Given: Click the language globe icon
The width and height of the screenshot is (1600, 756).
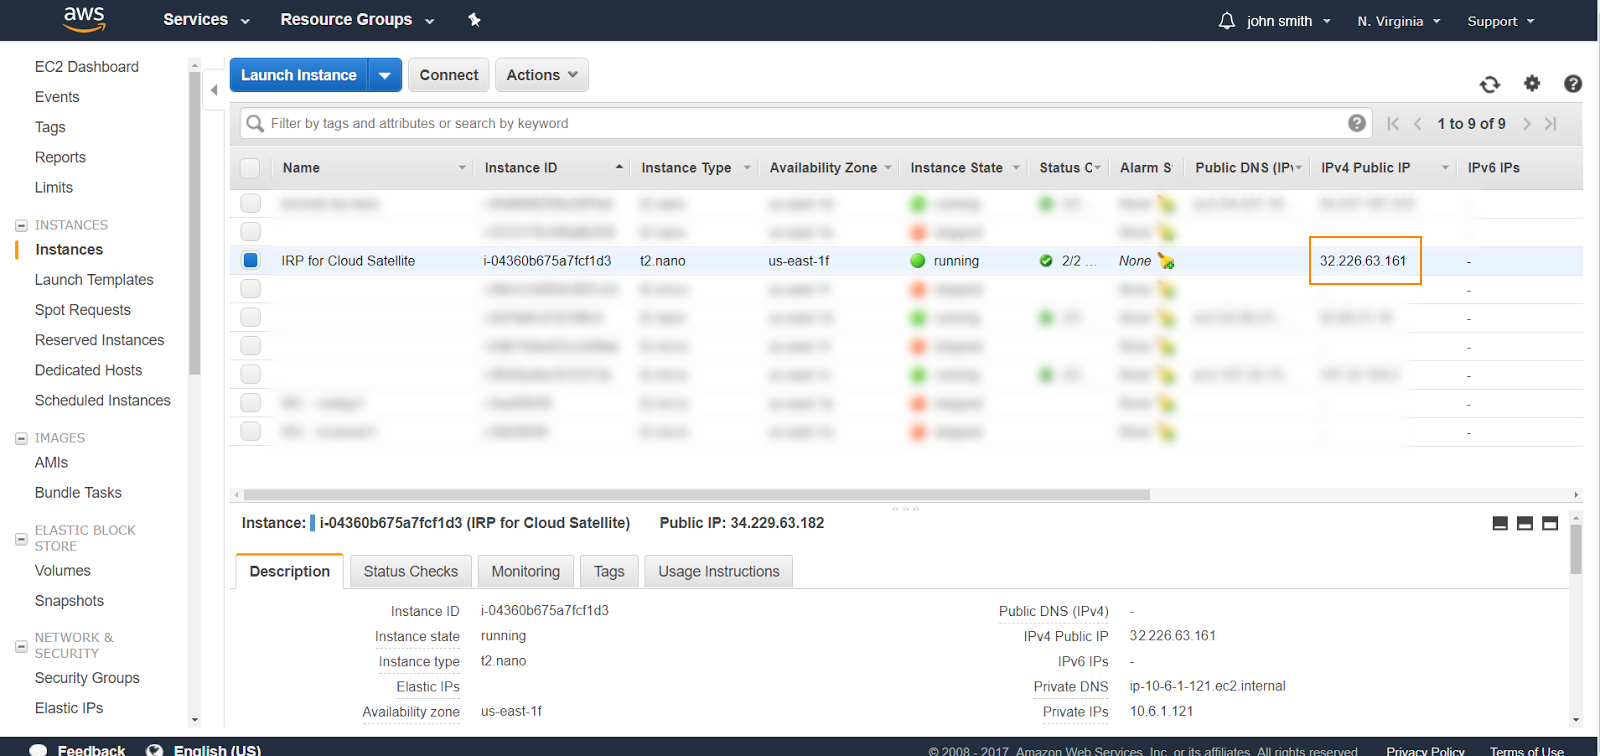Looking at the screenshot, I should [x=155, y=750].
